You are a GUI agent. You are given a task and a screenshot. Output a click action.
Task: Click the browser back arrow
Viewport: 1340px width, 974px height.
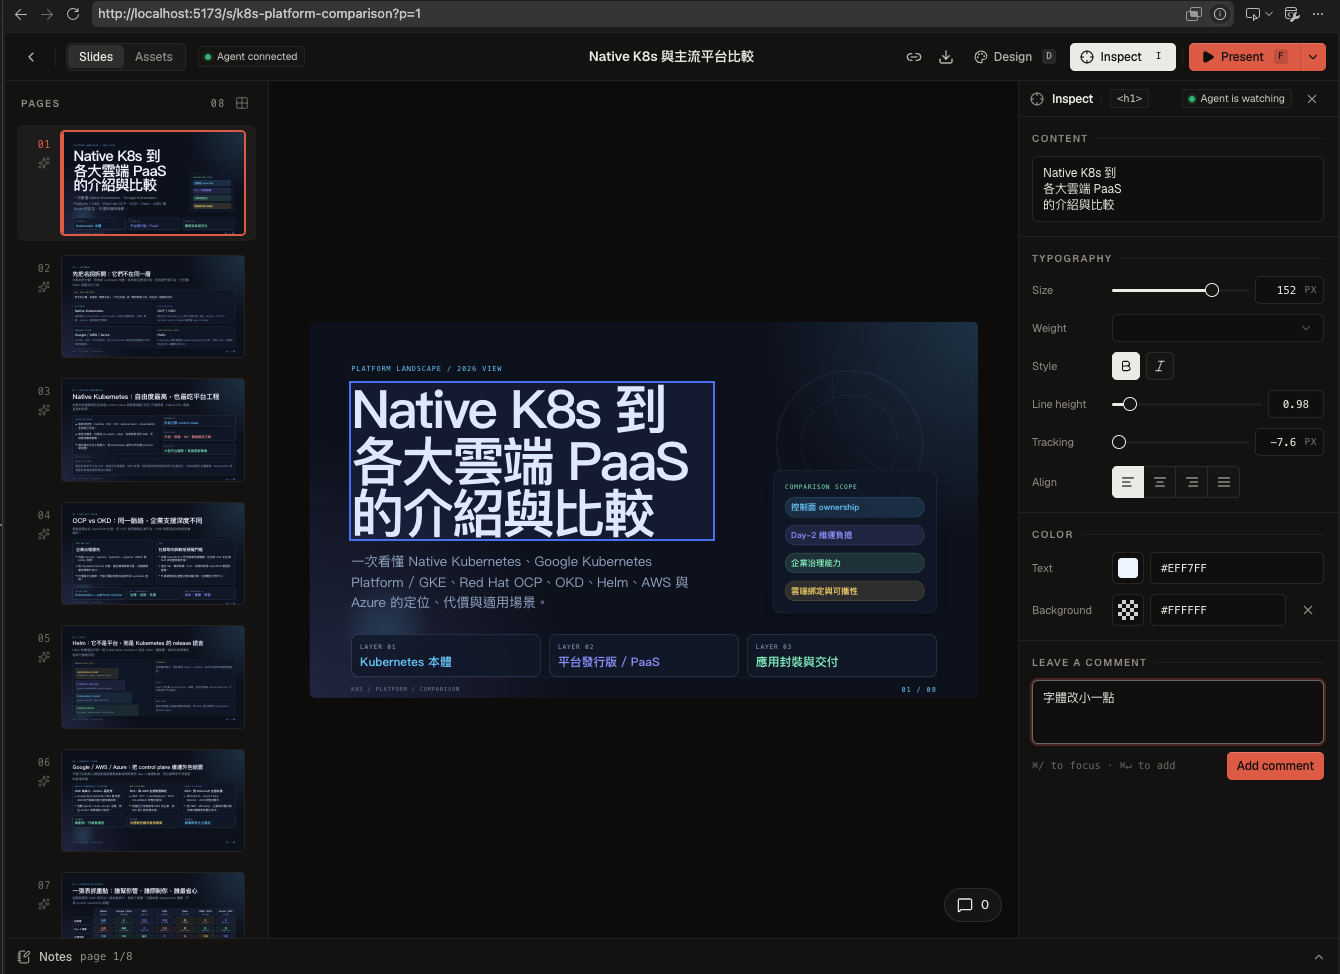(21, 14)
